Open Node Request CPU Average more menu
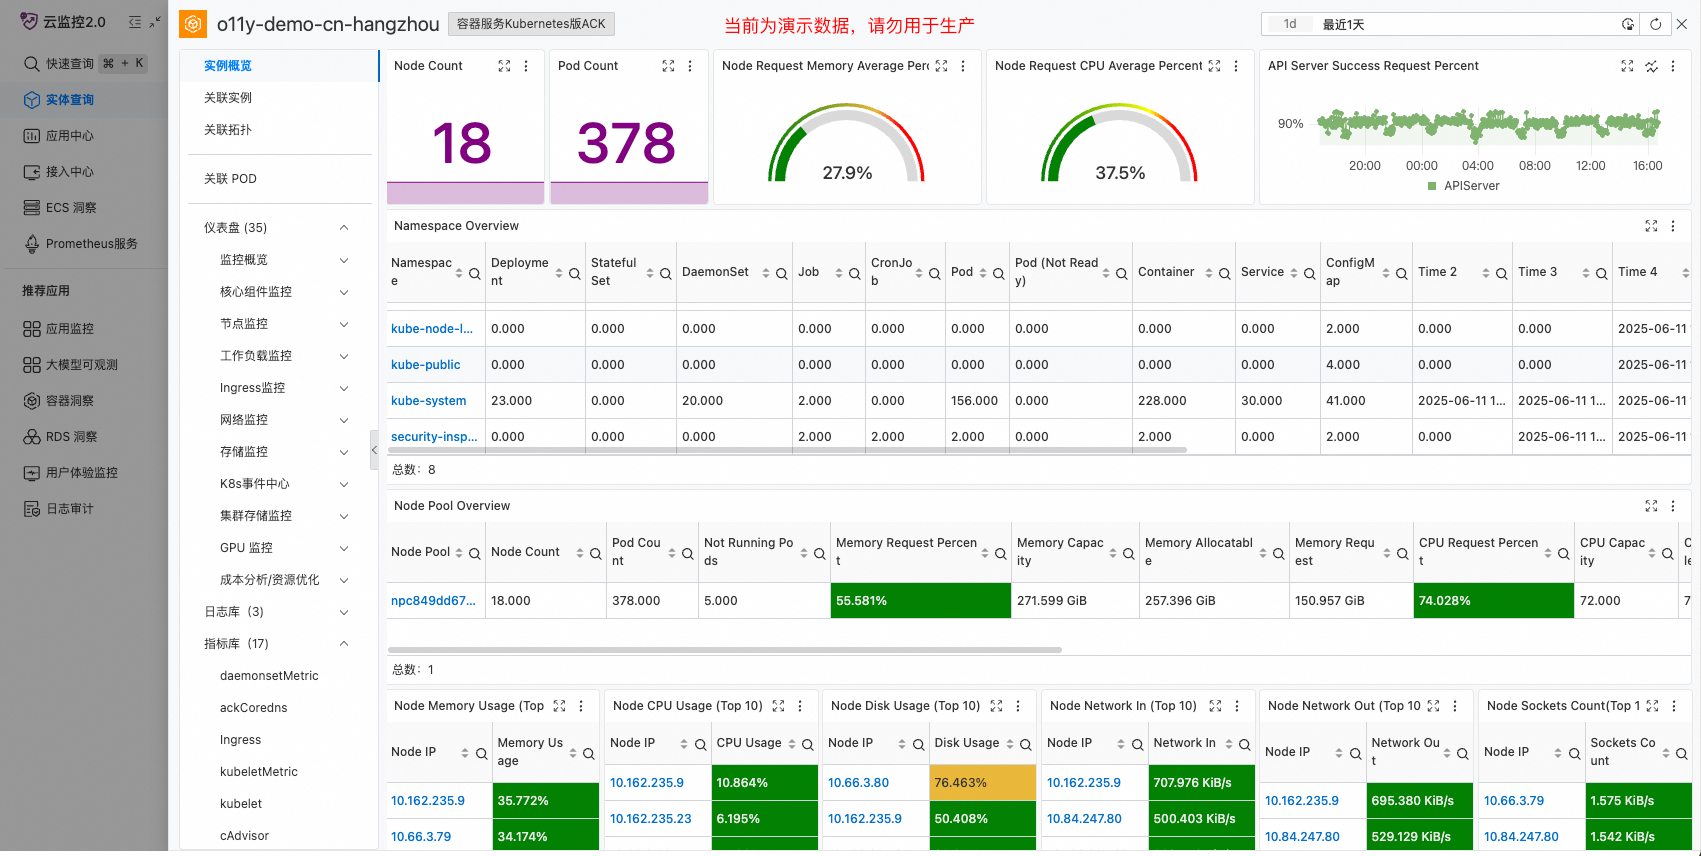 1236,66
